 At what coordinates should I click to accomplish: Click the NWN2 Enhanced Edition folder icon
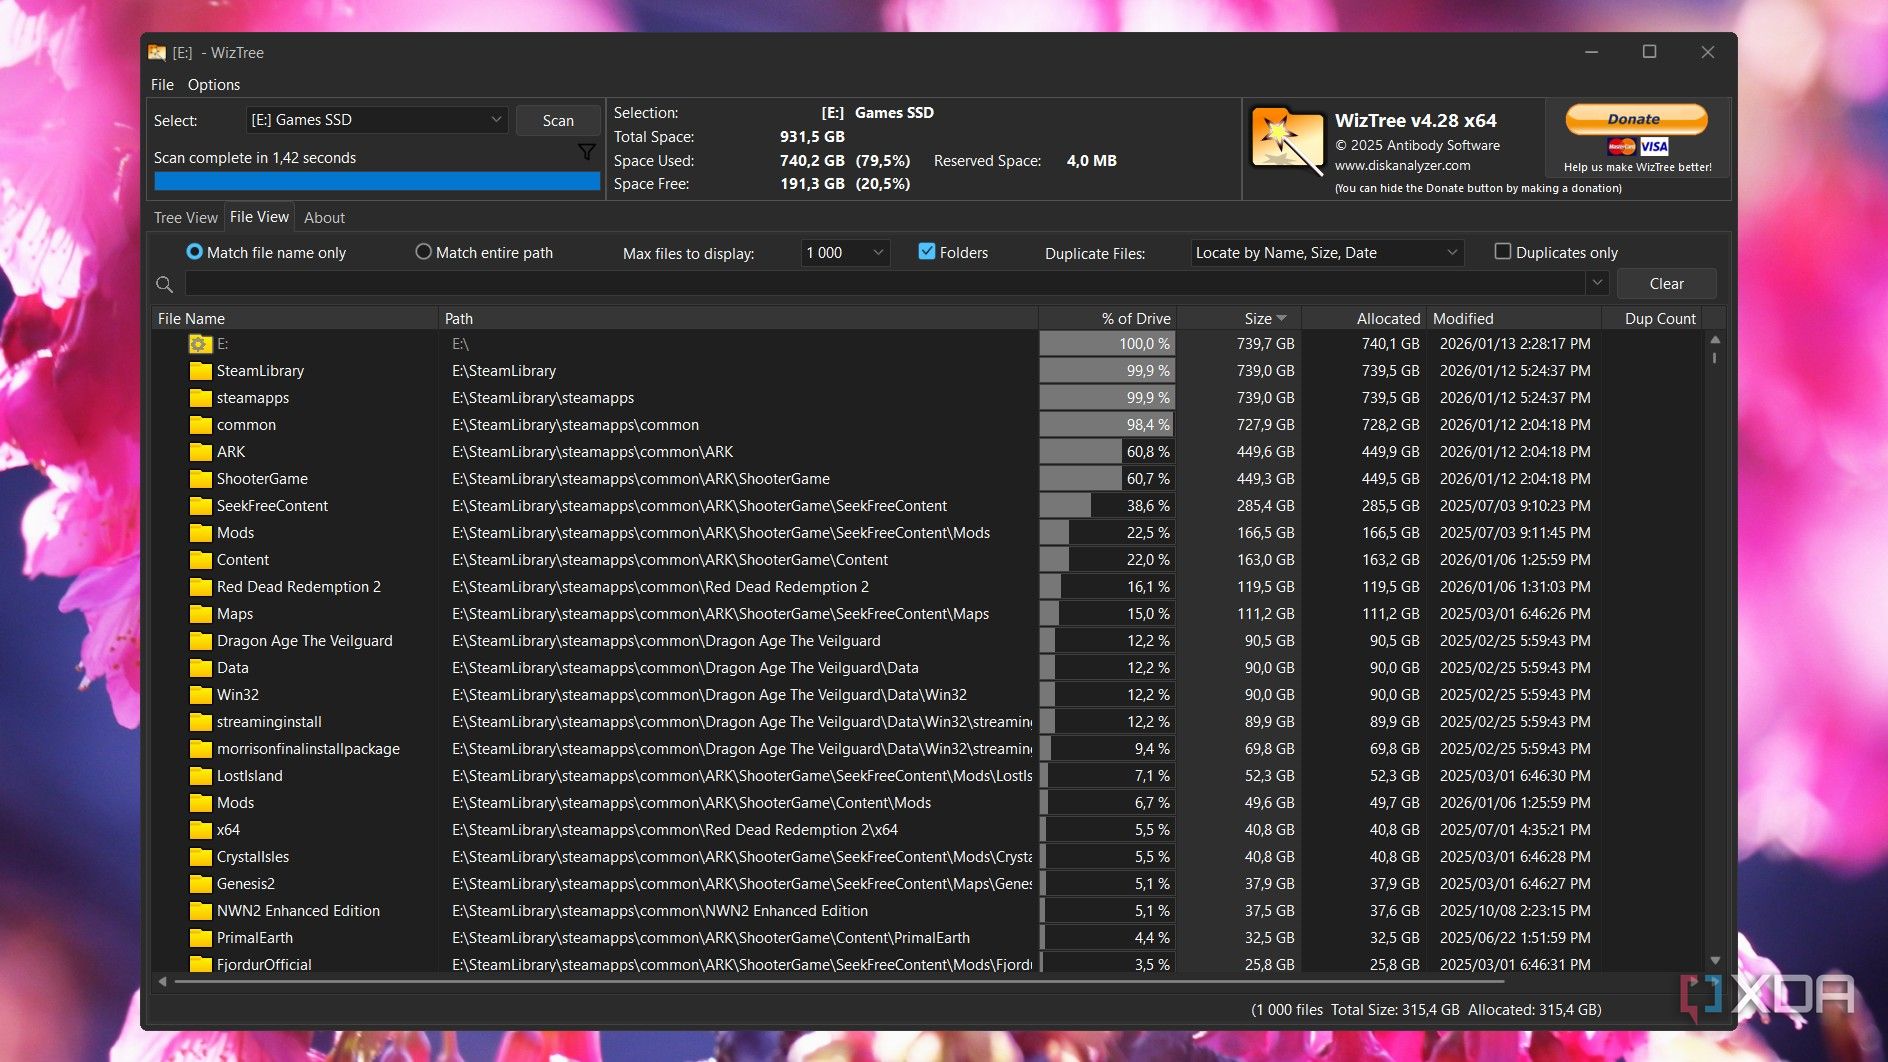point(200,911)
